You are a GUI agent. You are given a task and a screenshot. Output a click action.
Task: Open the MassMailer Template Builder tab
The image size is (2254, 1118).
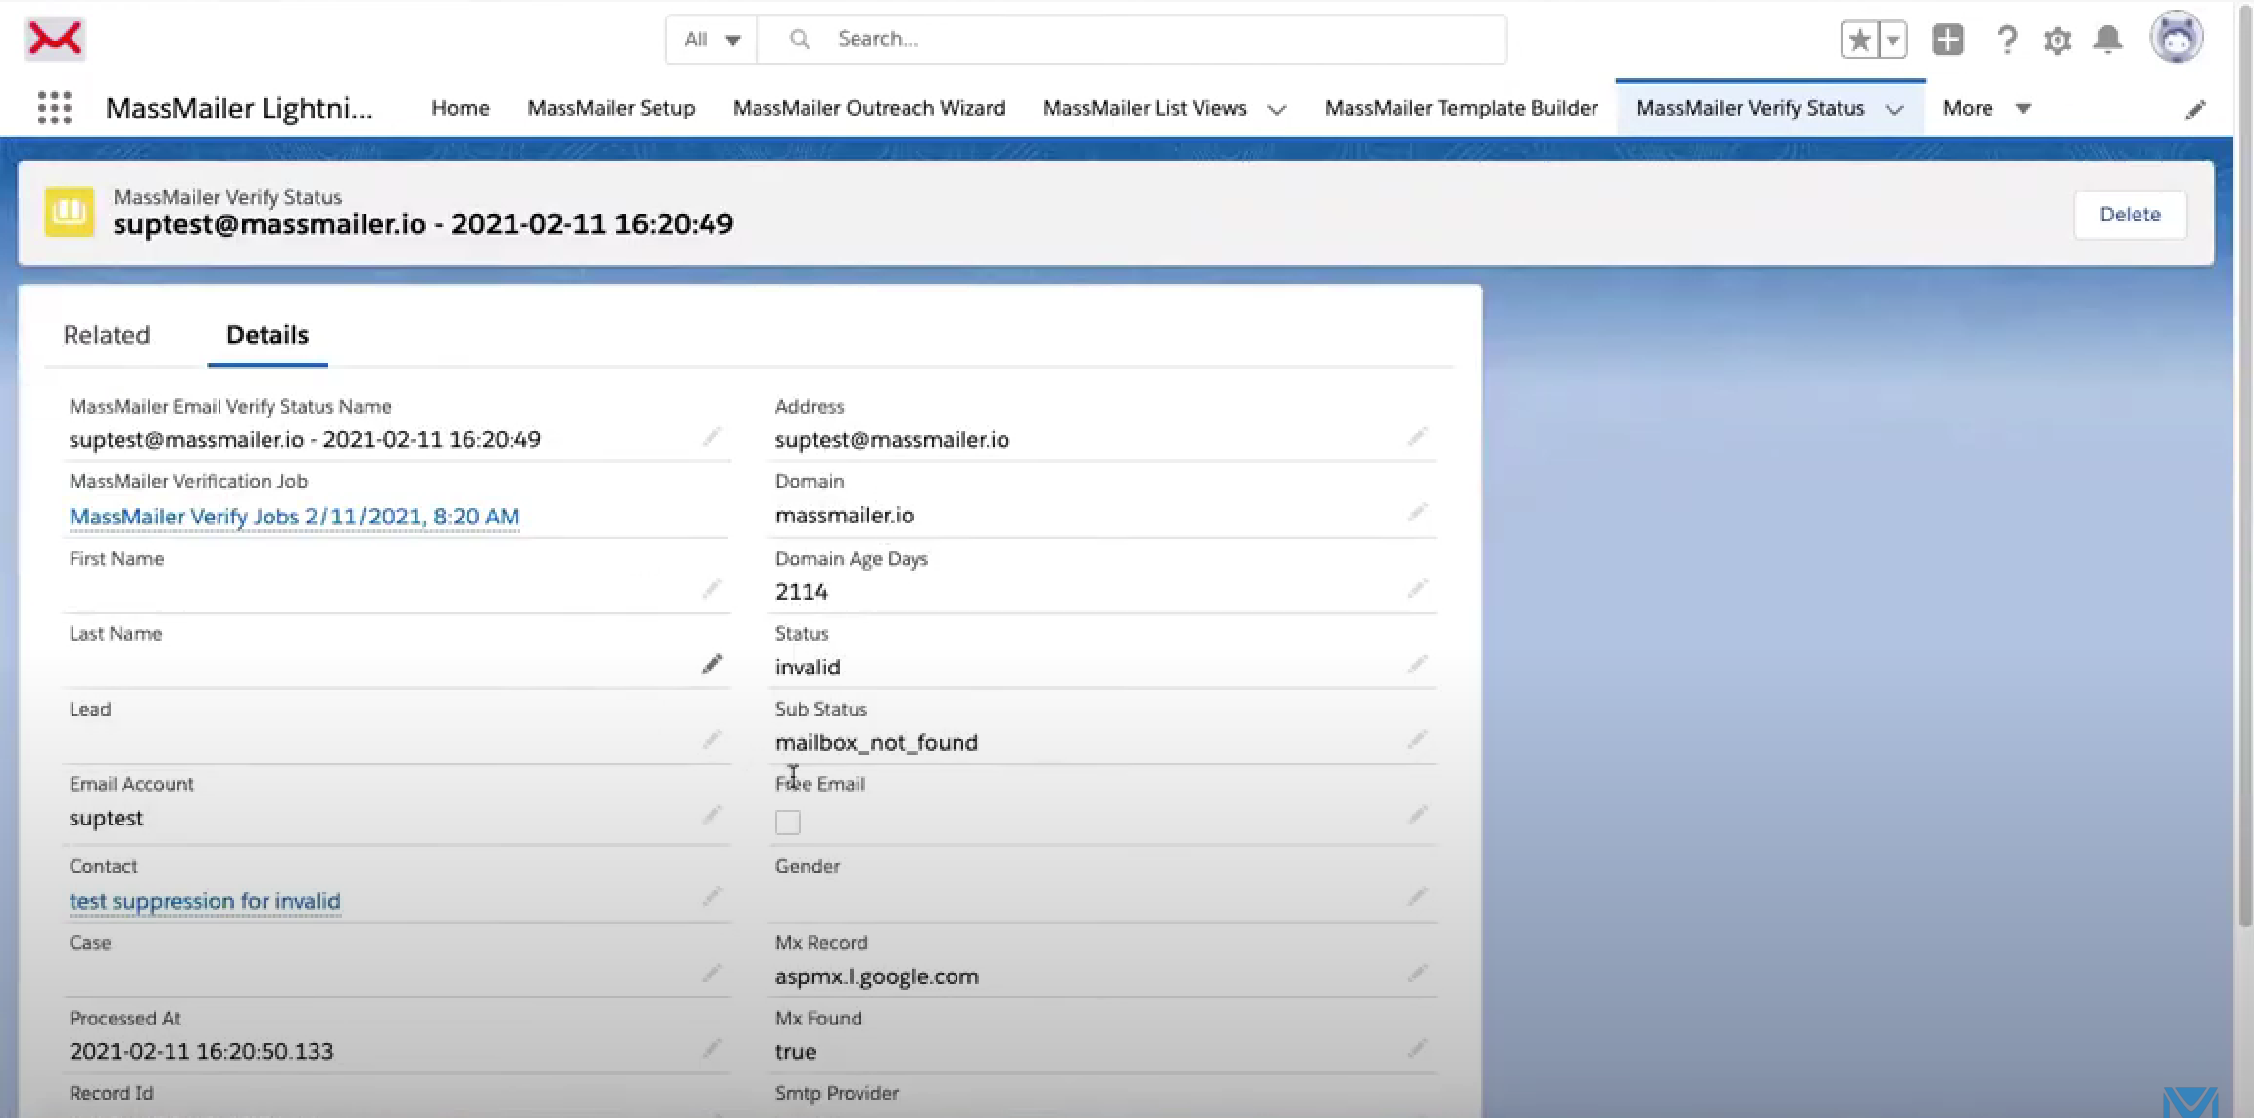[x=1460, y=108]
